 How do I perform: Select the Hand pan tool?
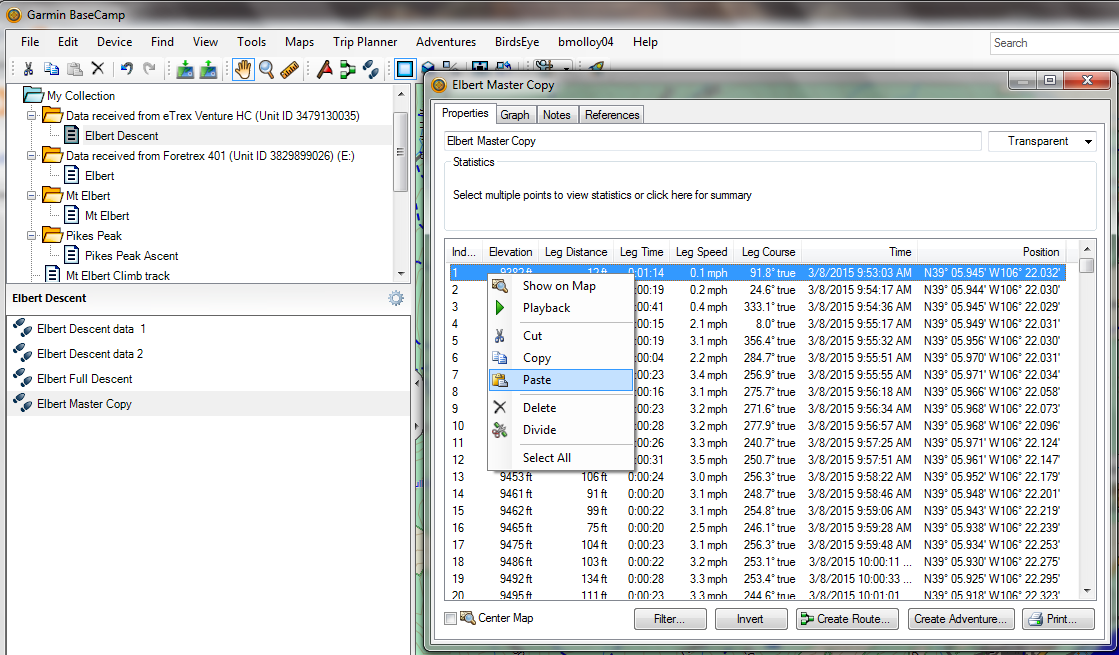point(243,69)
